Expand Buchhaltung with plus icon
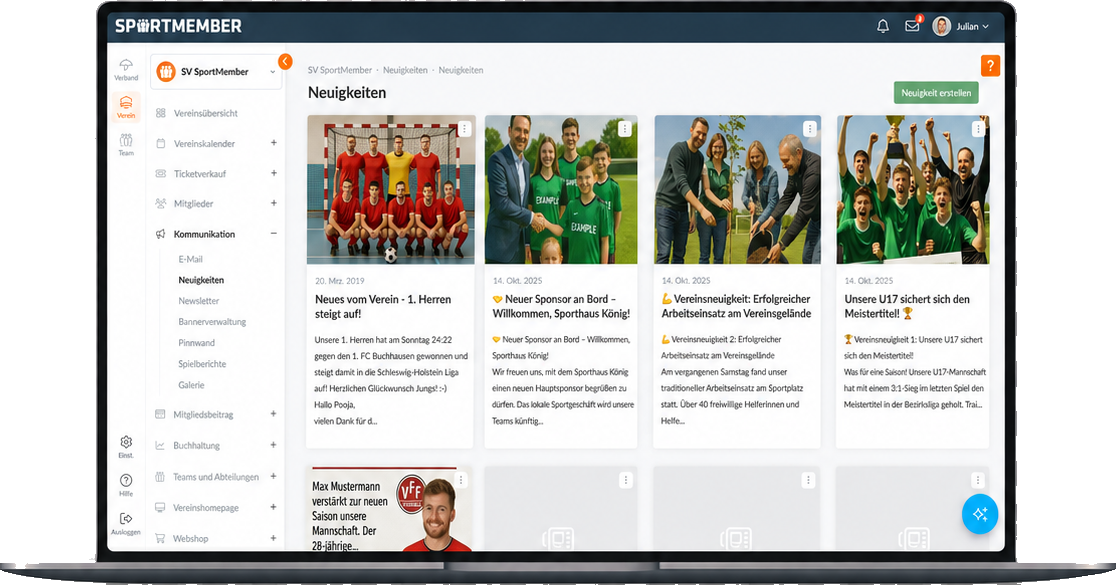 pos(273,445)
